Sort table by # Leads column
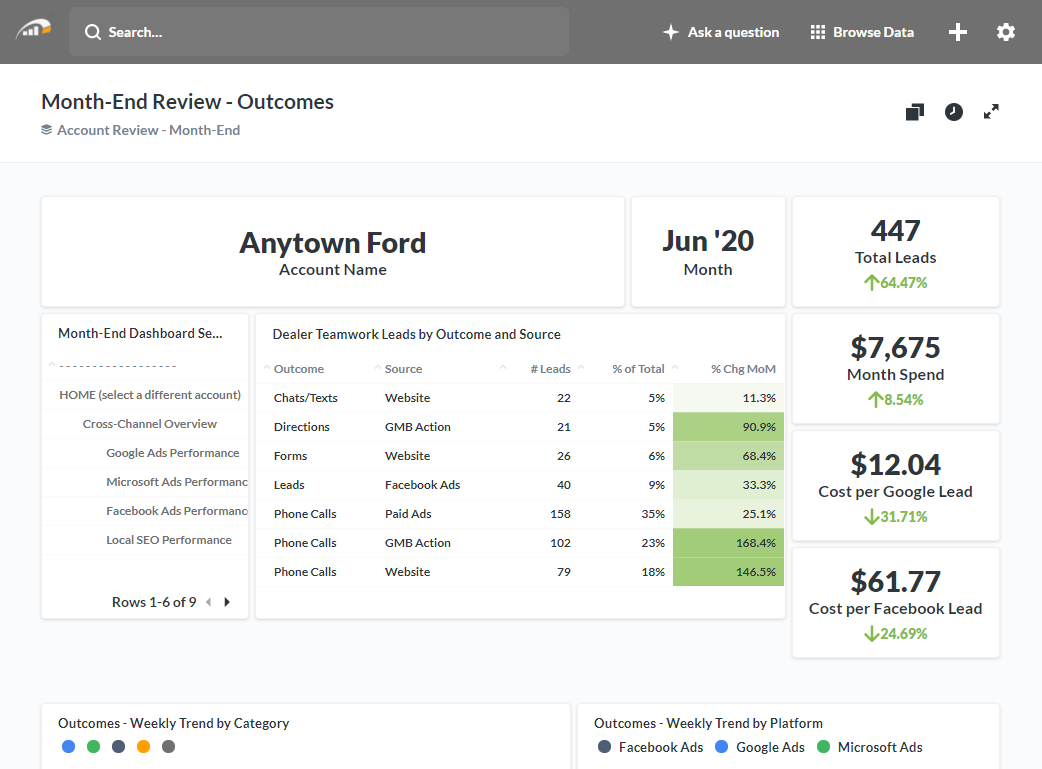This screenshot has width=1042, height=769. click(550, 369)
